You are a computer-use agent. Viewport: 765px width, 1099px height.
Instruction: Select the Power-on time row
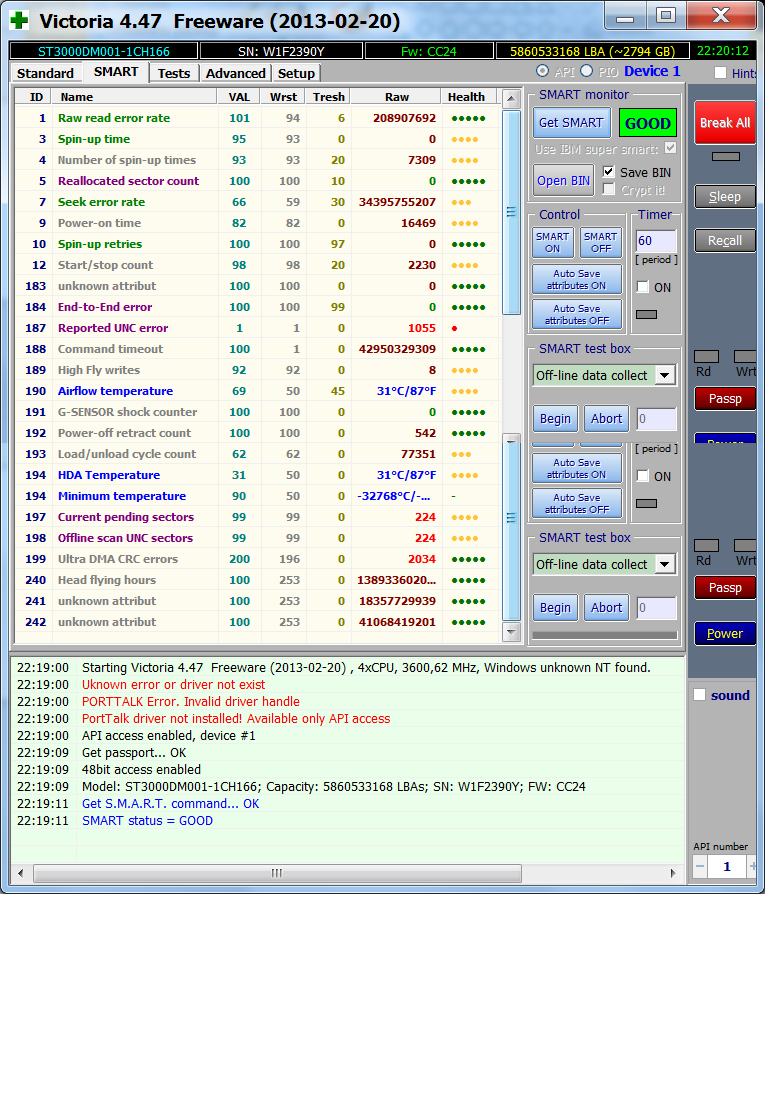click(x=257, y=223)
